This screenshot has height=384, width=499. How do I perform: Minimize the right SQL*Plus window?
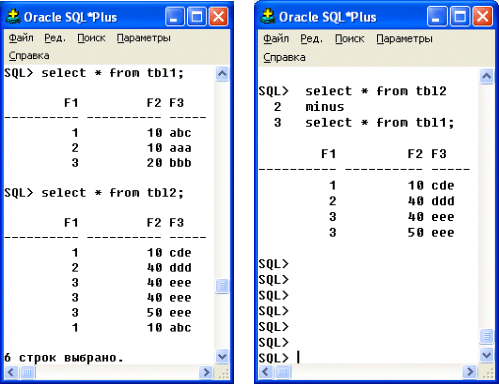click(437, 17)
